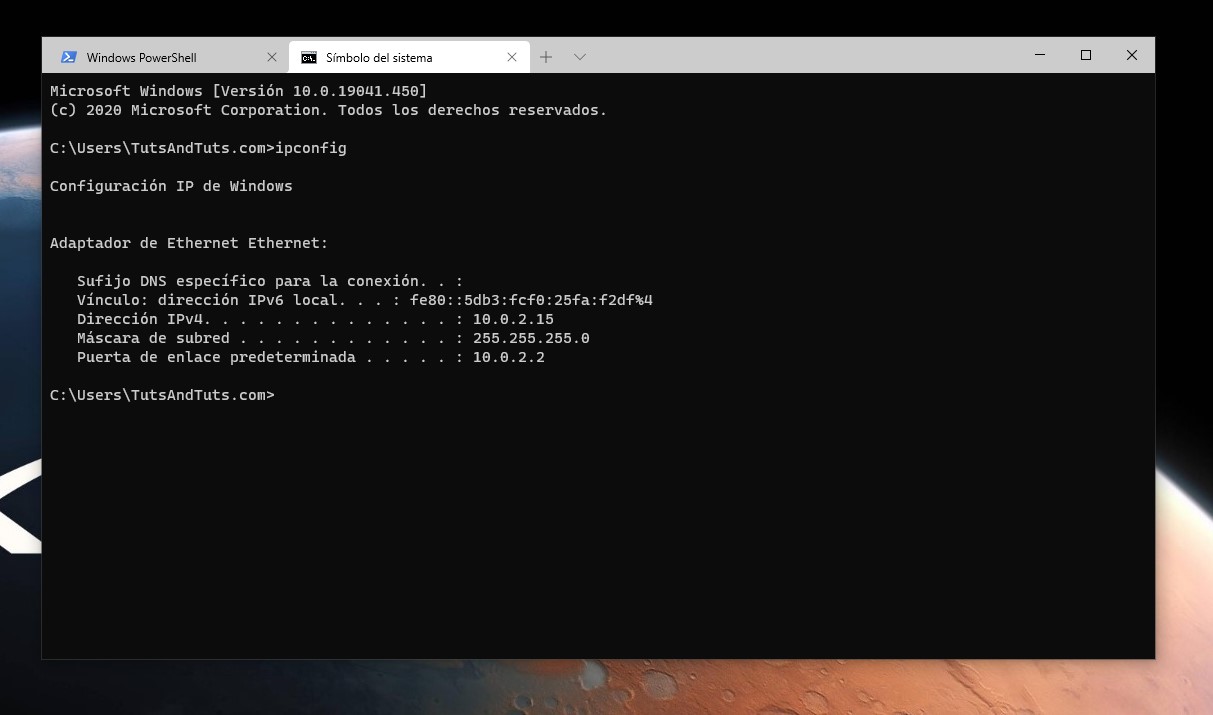Open a new tab with the plus icon
This screenshot has height=715, width=1213.
click(x=546, y=57)
